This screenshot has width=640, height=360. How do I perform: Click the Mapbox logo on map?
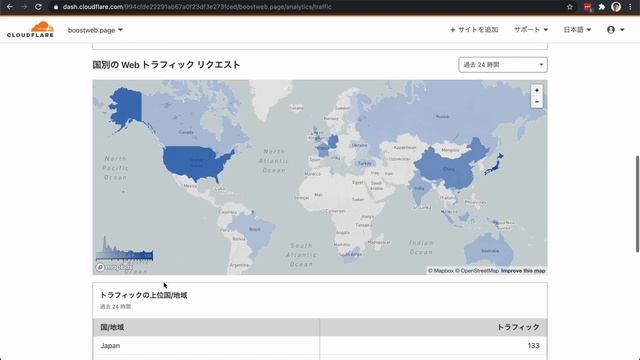click(x=115, y=267)
